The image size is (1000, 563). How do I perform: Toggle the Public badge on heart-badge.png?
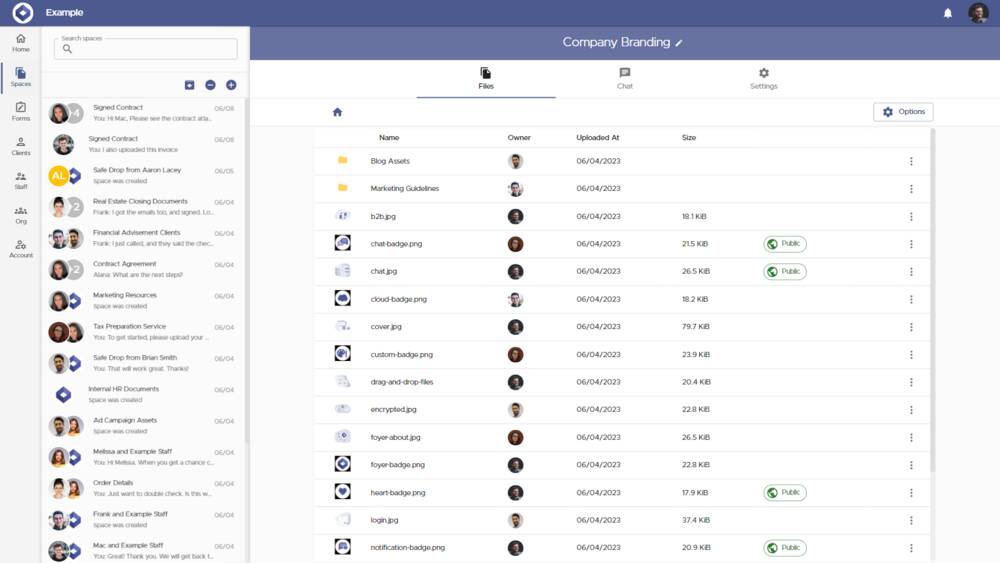(785, 493)
